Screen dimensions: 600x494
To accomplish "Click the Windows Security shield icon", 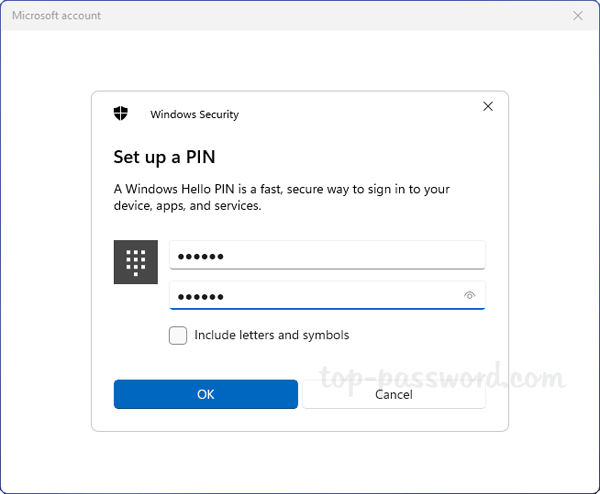I will tap(120, 113).
